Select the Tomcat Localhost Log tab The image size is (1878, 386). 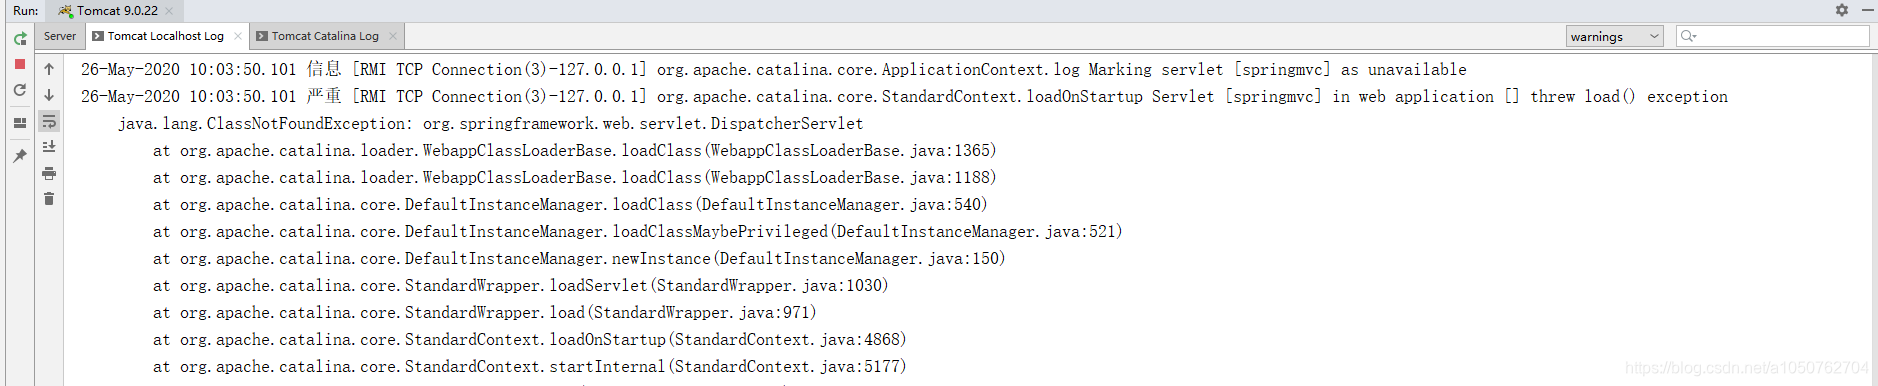166,36
